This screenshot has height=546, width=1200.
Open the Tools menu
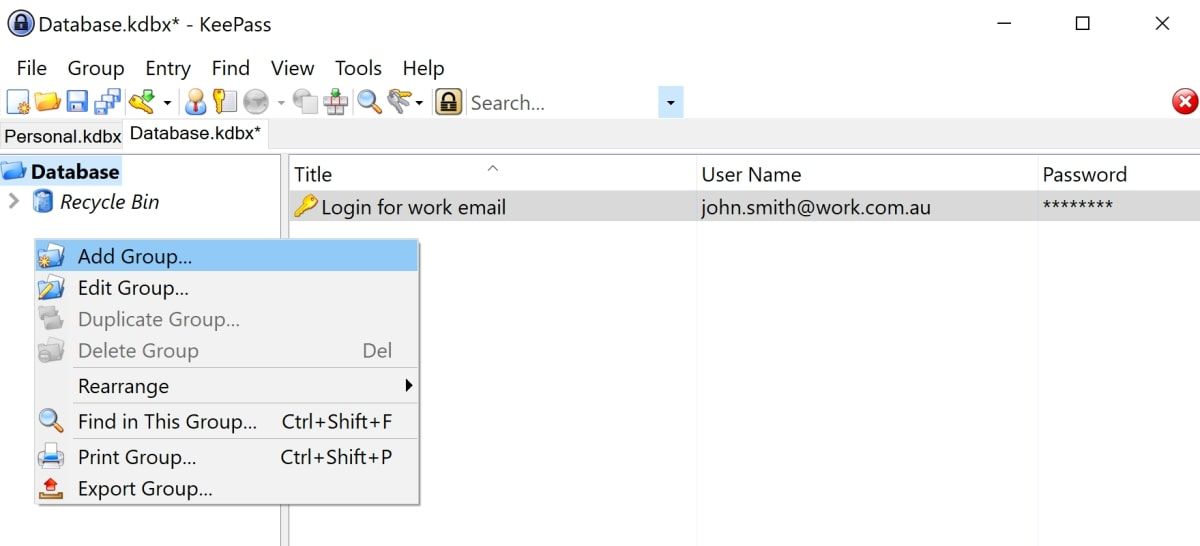(x=358, y=68)
